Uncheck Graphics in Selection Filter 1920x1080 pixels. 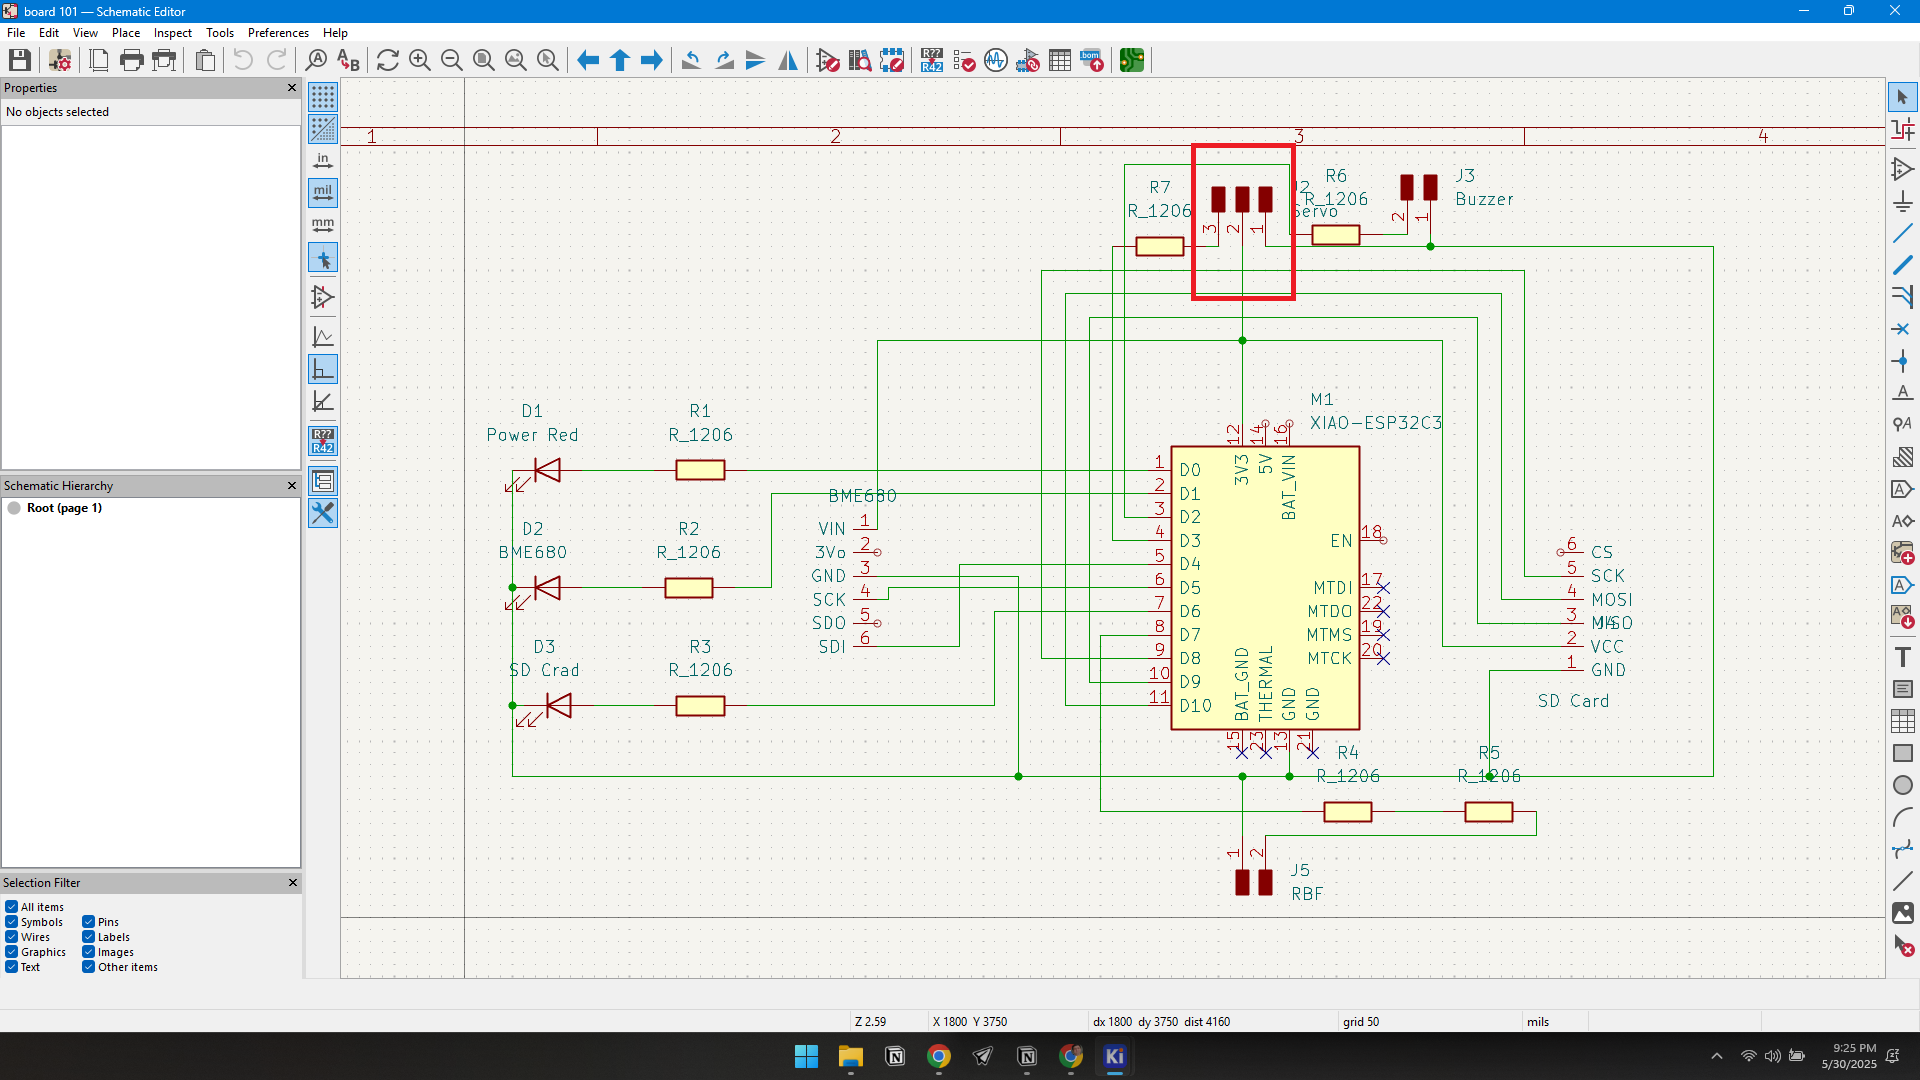(x=12, y=952)
